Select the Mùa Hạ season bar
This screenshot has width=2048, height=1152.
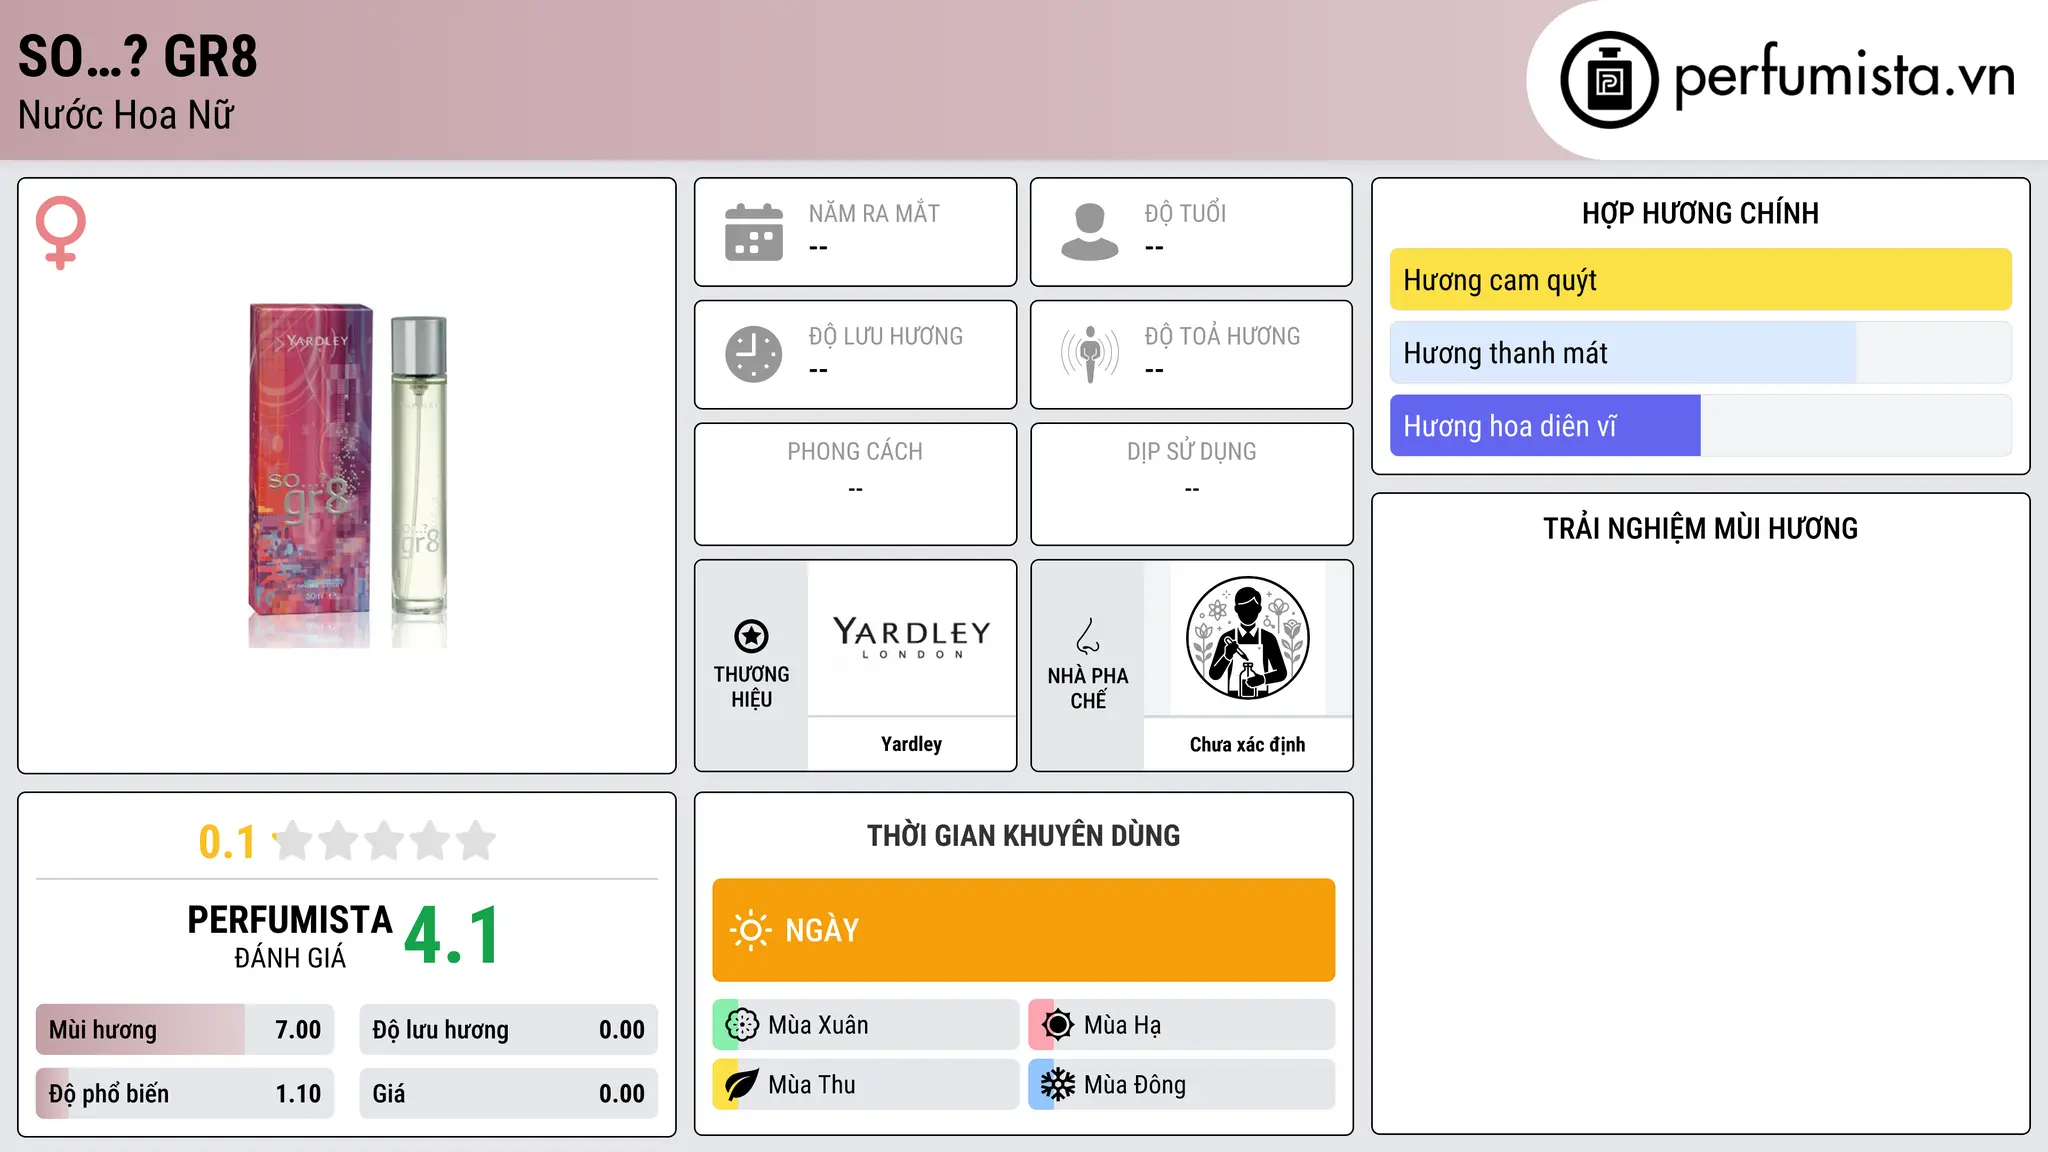[1182, 1025]
